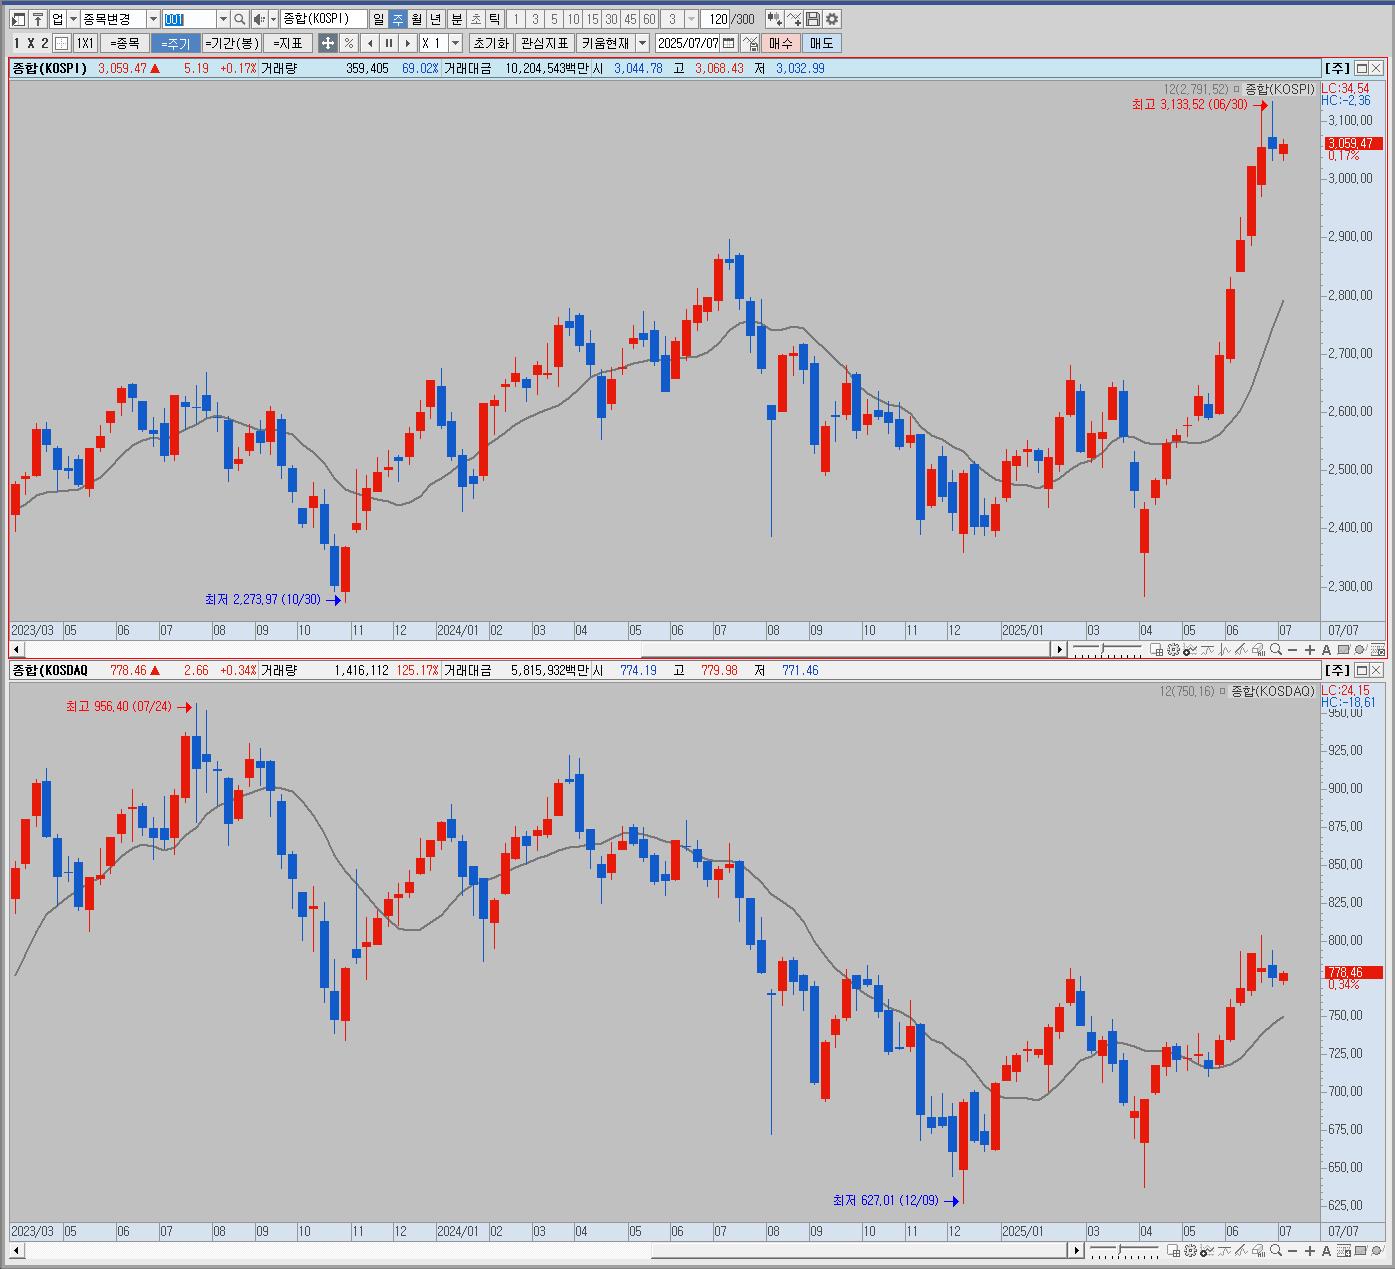Toggle crosshair cursor mode
Image resolution: width=1395 pixels, height=1269 pixels.
pos(328,43)
